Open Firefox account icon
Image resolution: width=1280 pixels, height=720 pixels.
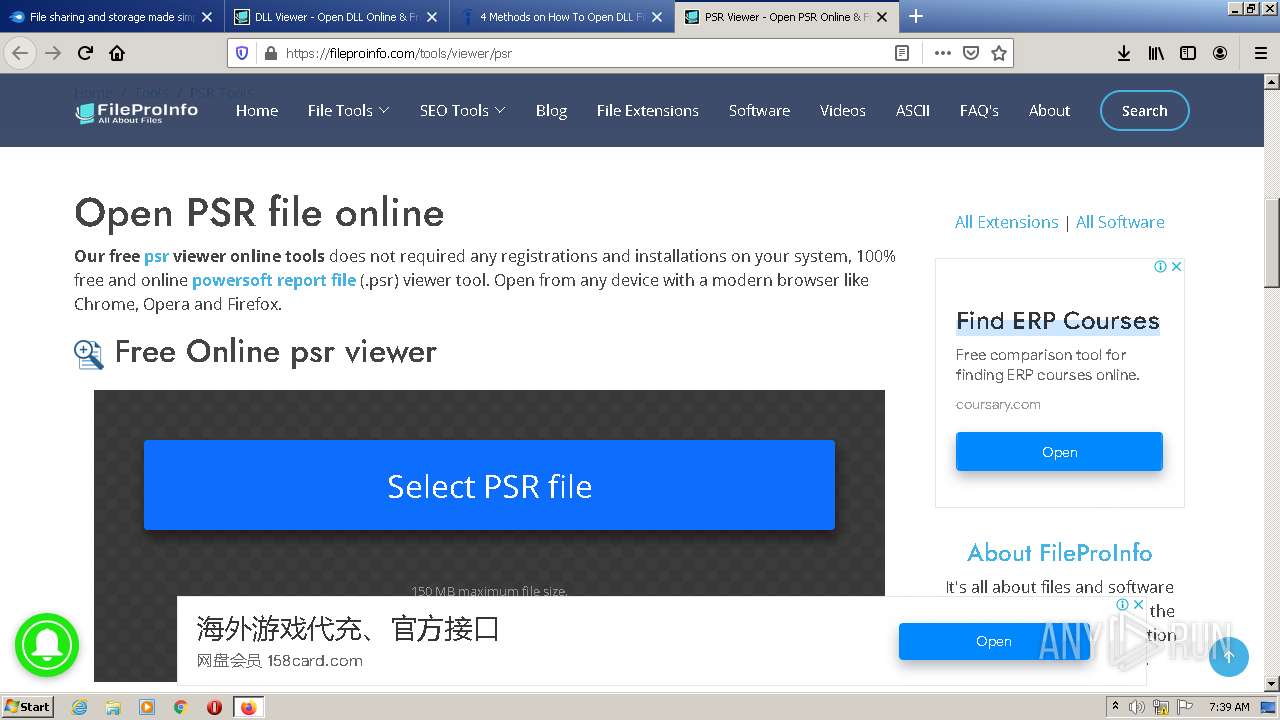pyautogui.click(x=1220, y=53)
